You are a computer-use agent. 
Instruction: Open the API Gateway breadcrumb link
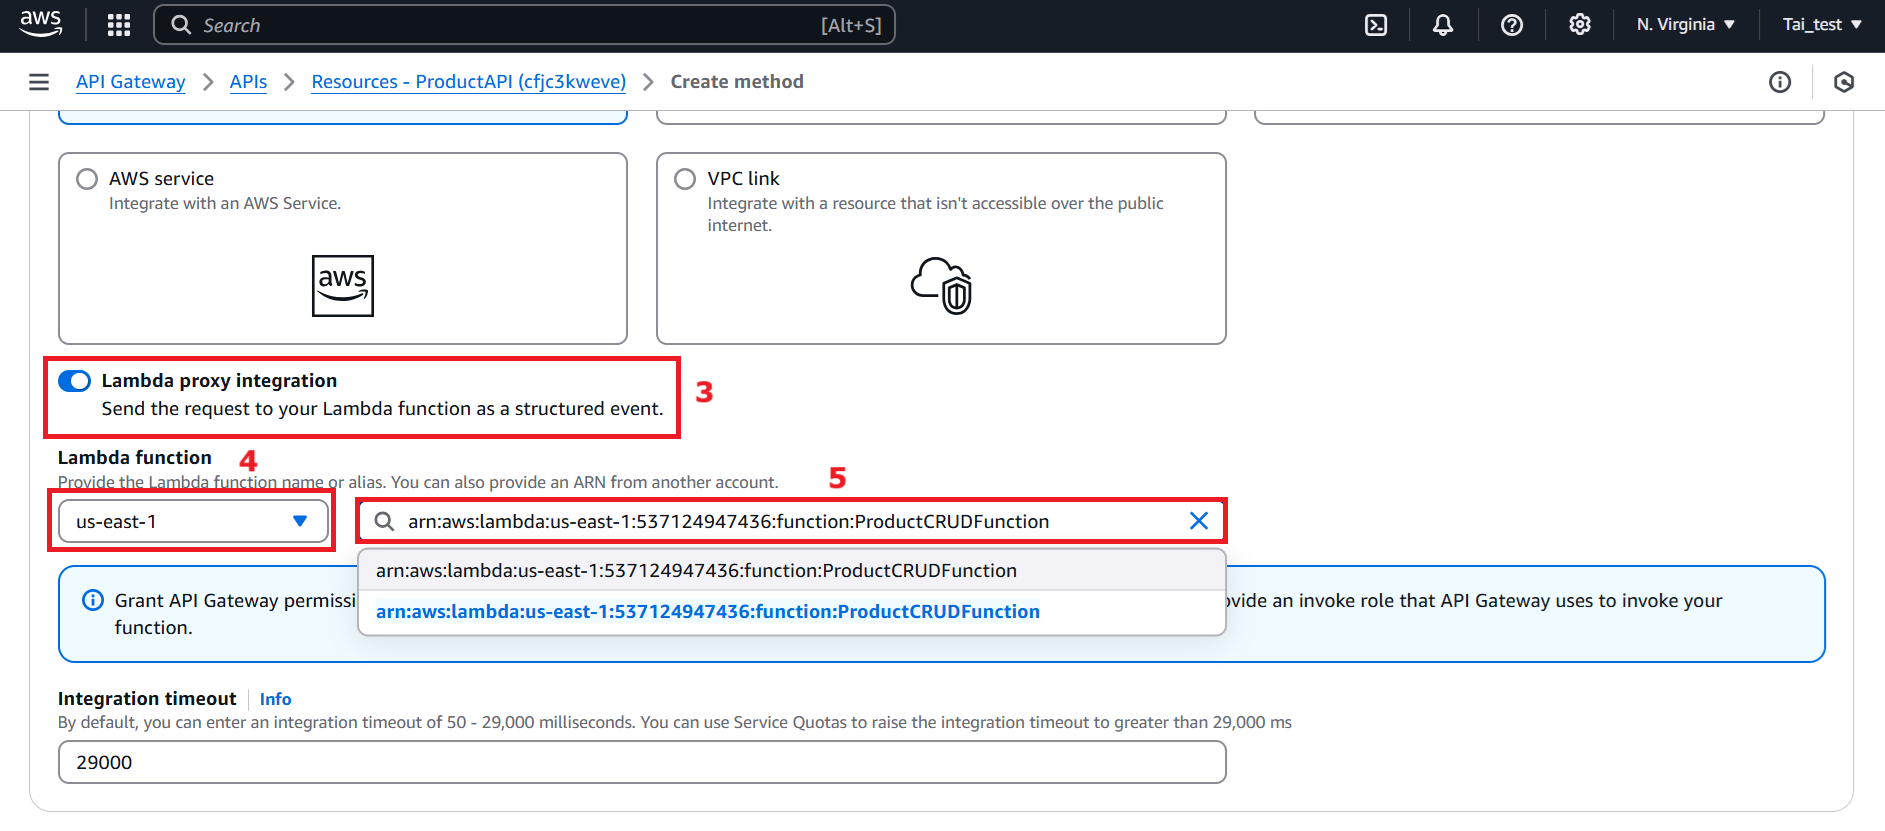[x=131, y=82]
